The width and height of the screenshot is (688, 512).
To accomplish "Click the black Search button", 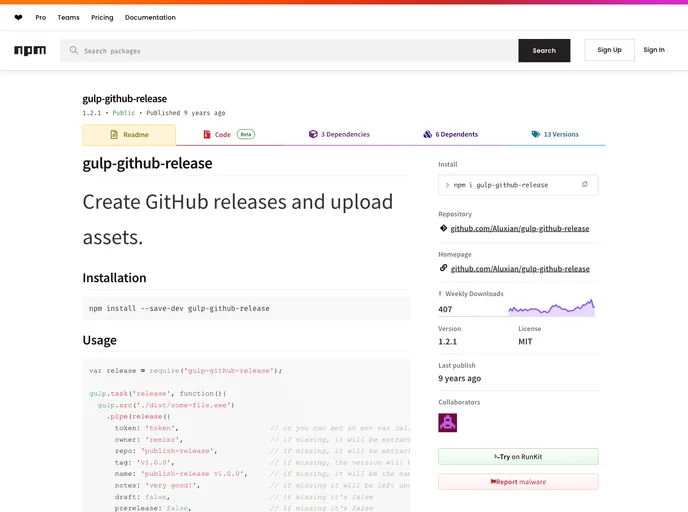I will [x=544, y=50].
